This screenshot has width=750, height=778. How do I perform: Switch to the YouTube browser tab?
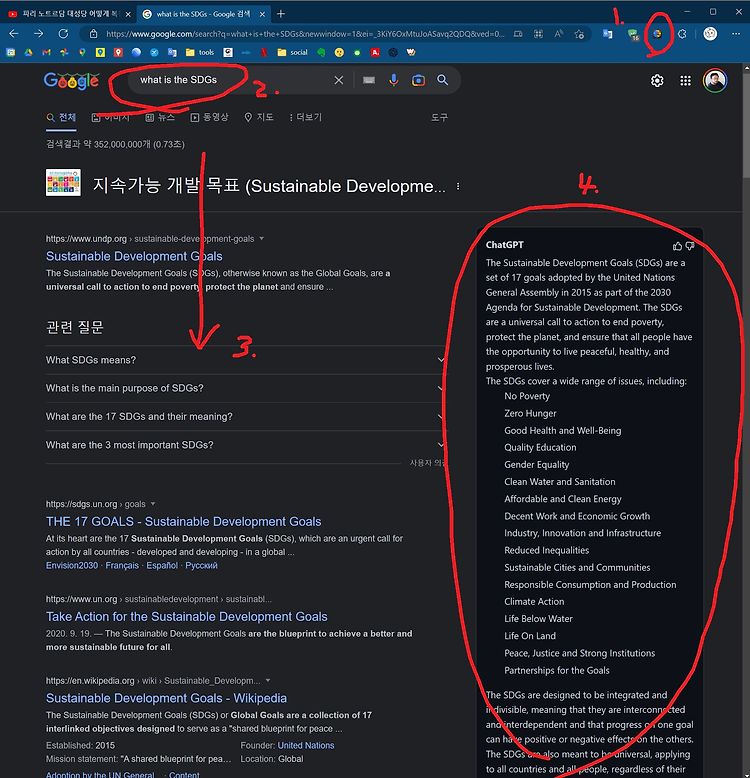(69, 14)
